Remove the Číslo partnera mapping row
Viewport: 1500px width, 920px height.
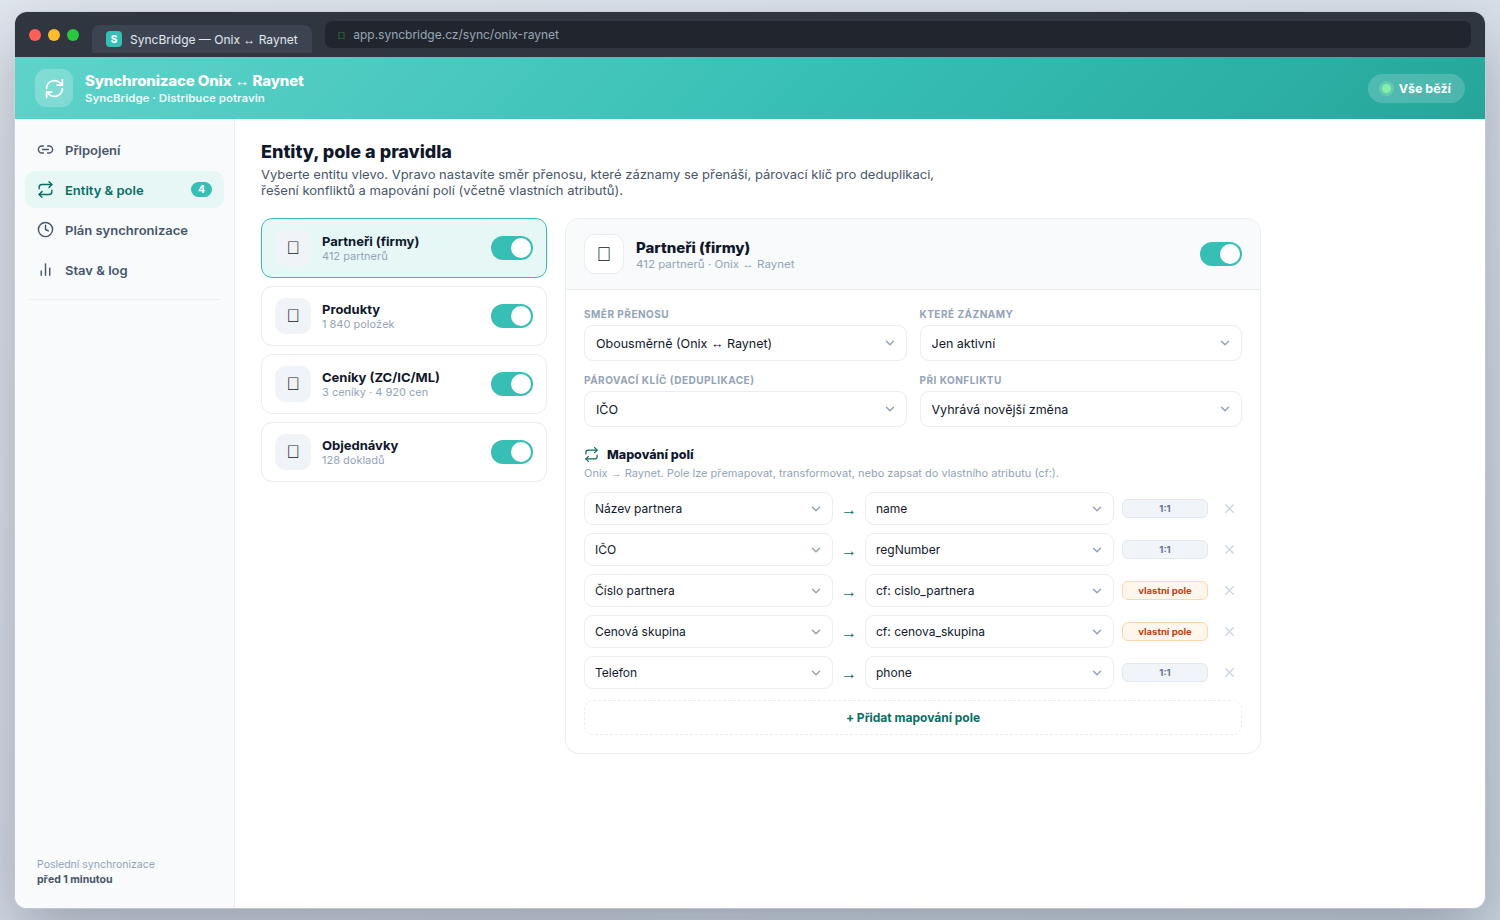(1229, 591)
